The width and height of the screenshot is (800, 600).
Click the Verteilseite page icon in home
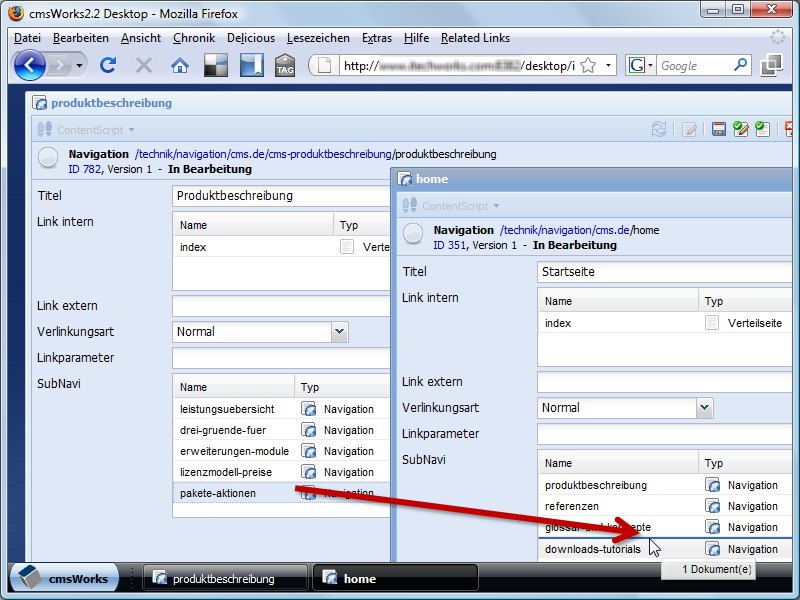712,323
